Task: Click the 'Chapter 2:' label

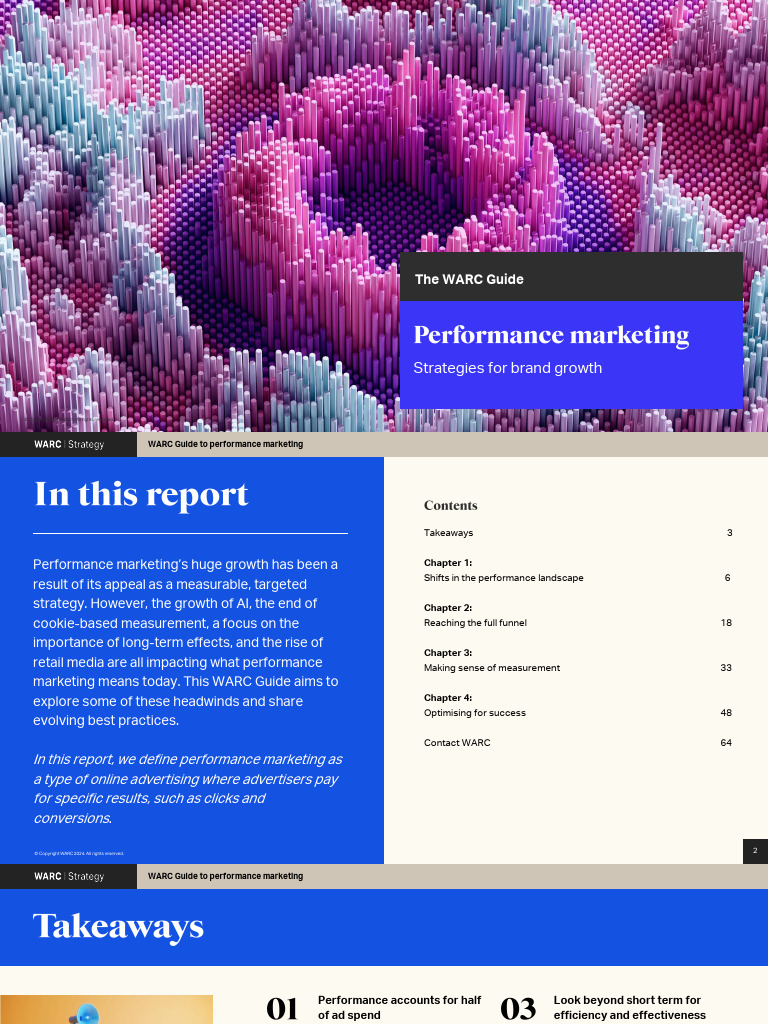Action: (448, 608)
